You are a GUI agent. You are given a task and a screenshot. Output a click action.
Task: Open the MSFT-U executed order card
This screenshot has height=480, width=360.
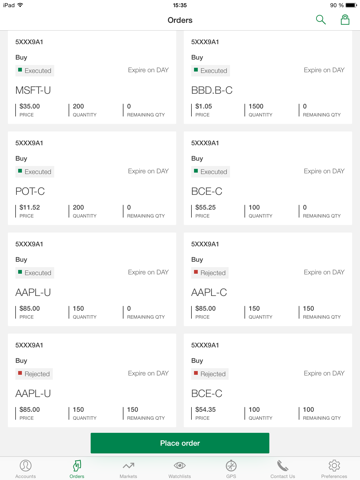pos(92,77)
